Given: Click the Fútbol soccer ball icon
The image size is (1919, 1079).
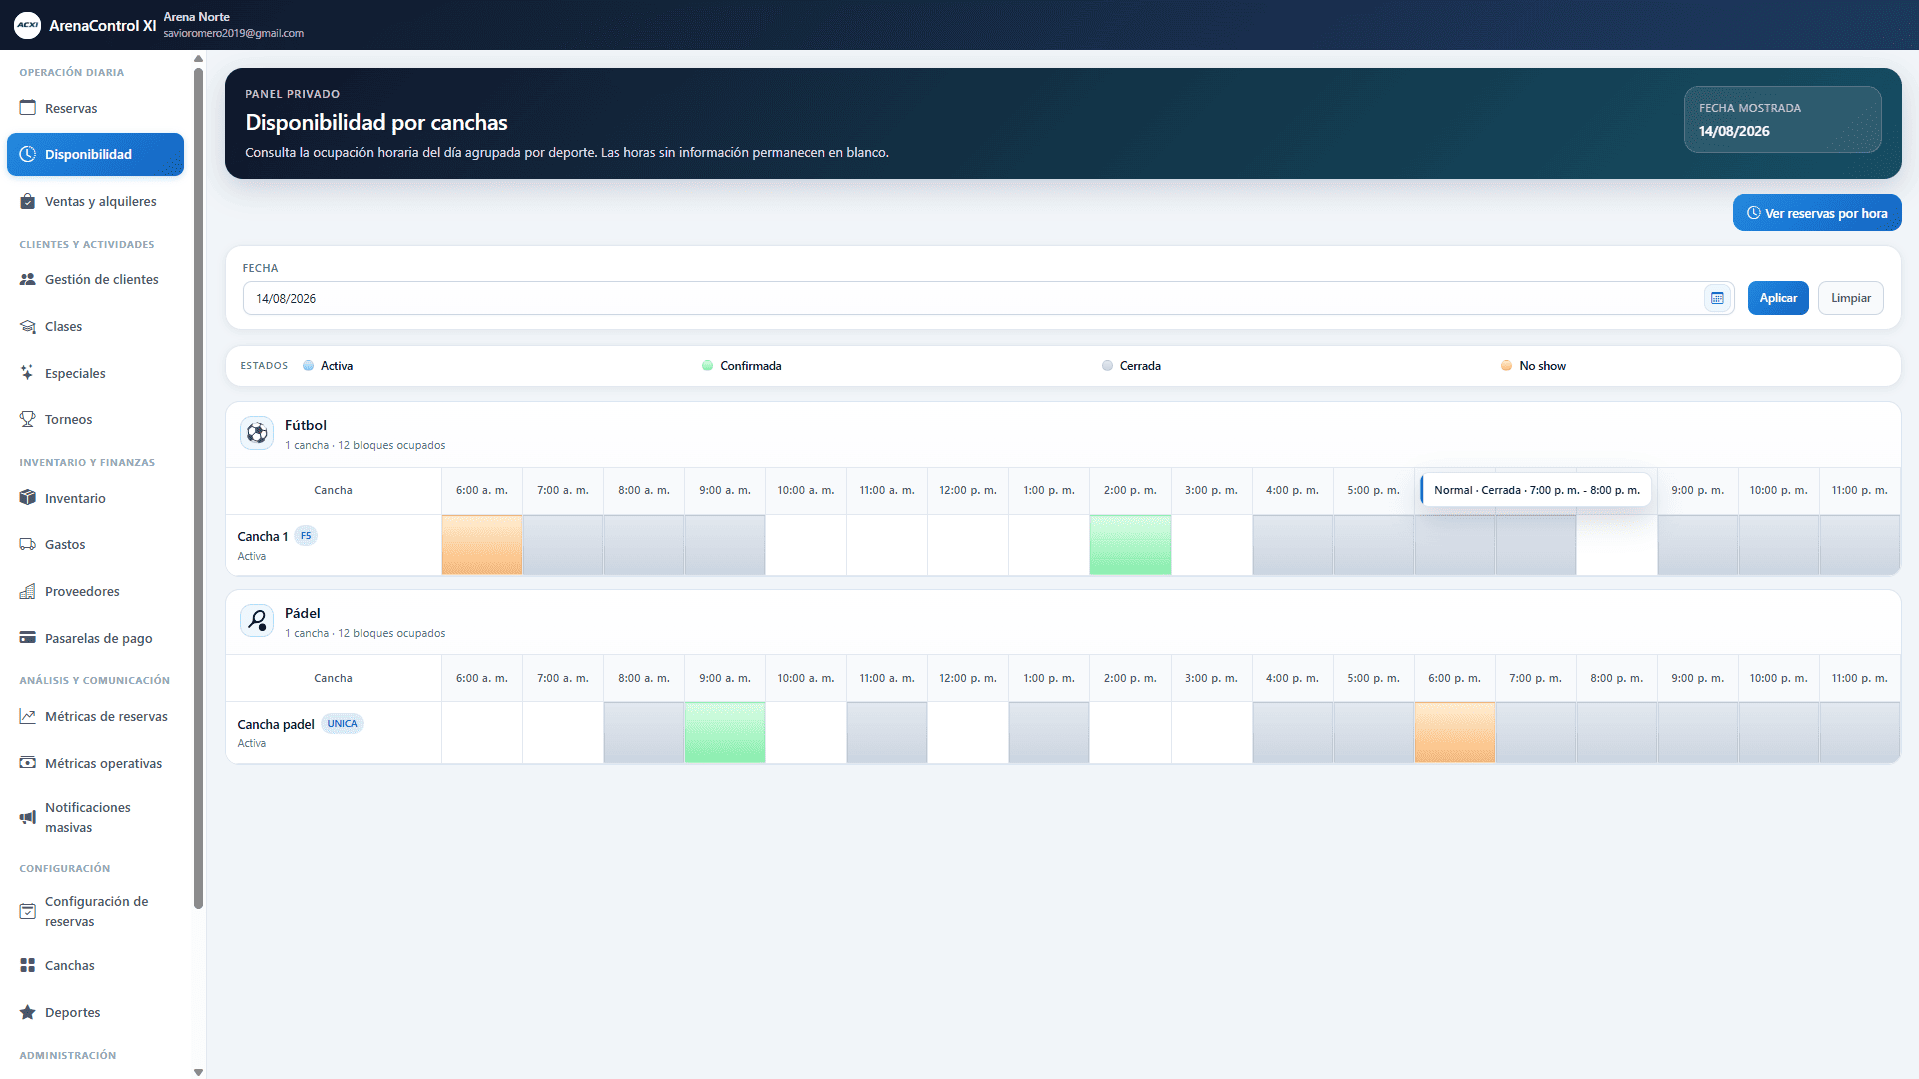Looking at the screenshot, I should [x=257, y=433].
